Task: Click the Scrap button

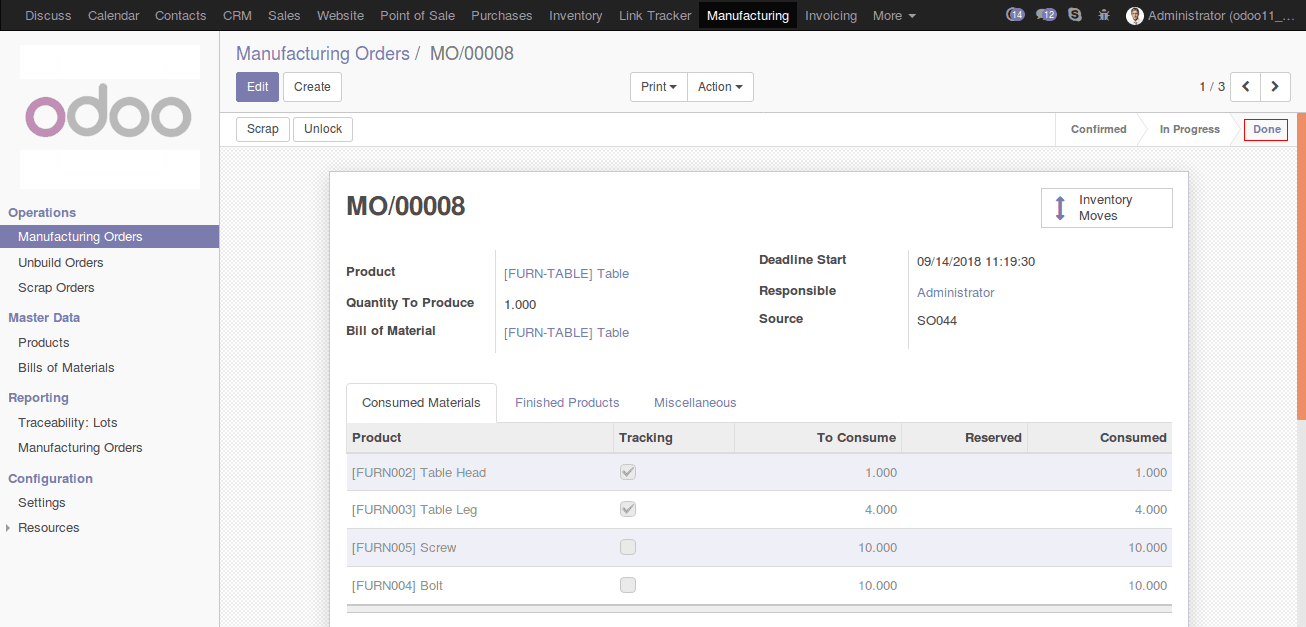Action: point(263,129)
